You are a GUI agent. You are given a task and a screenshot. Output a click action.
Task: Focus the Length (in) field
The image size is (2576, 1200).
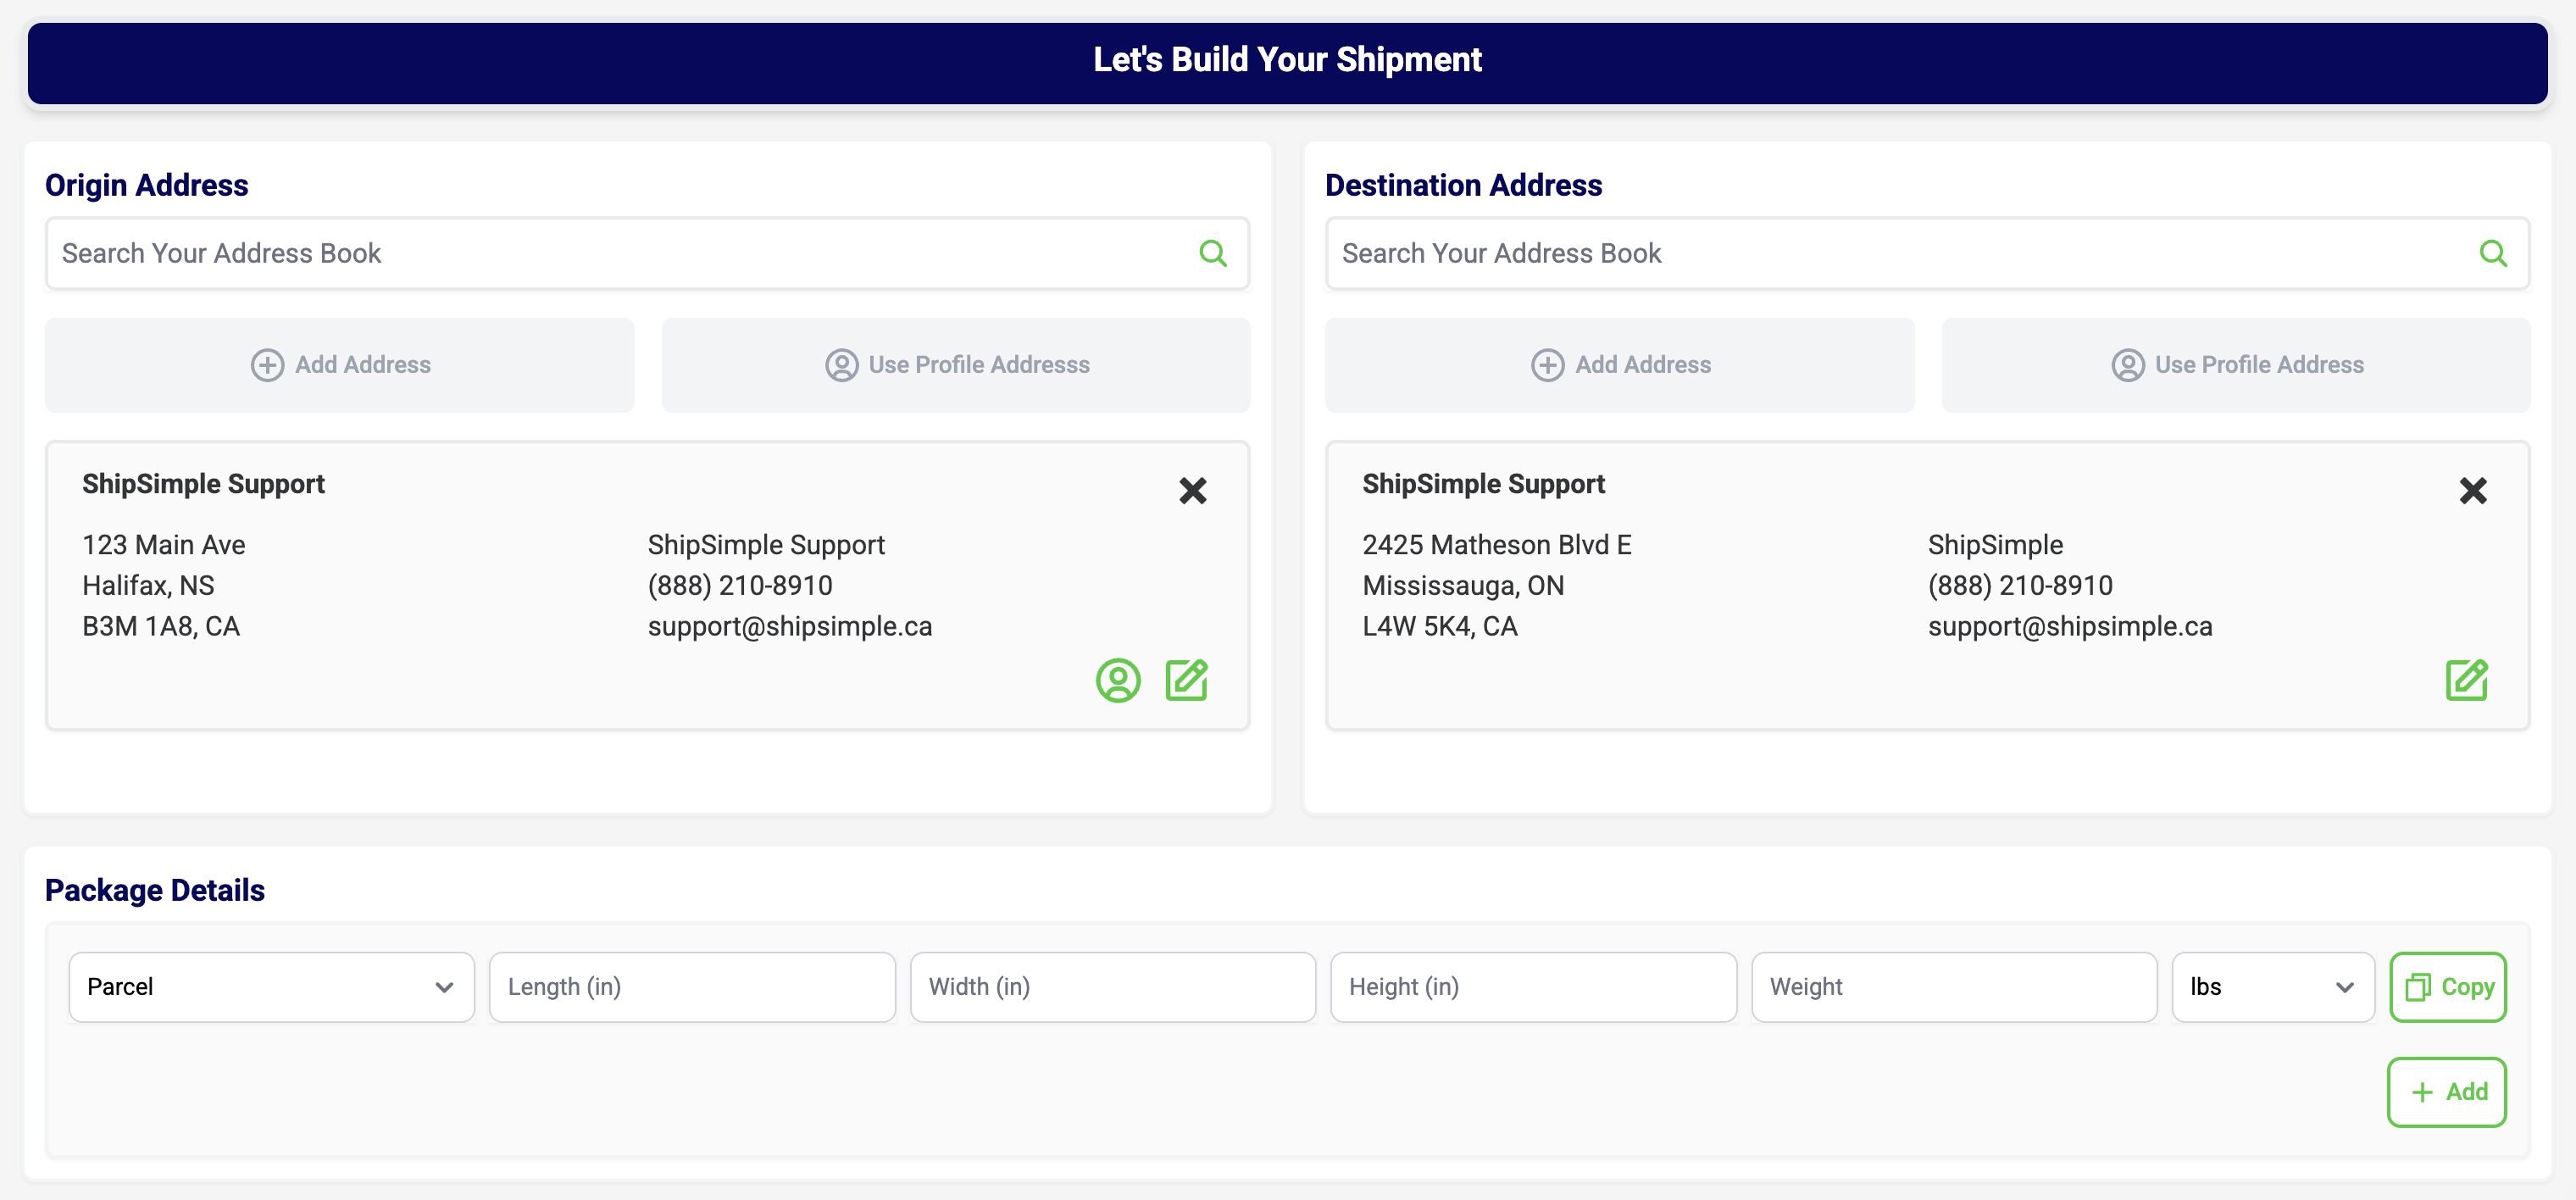[x=692, y=987]
